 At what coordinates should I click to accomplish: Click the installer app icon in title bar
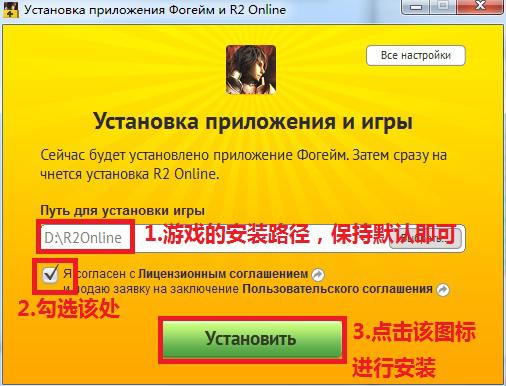(x=11, y=9)
